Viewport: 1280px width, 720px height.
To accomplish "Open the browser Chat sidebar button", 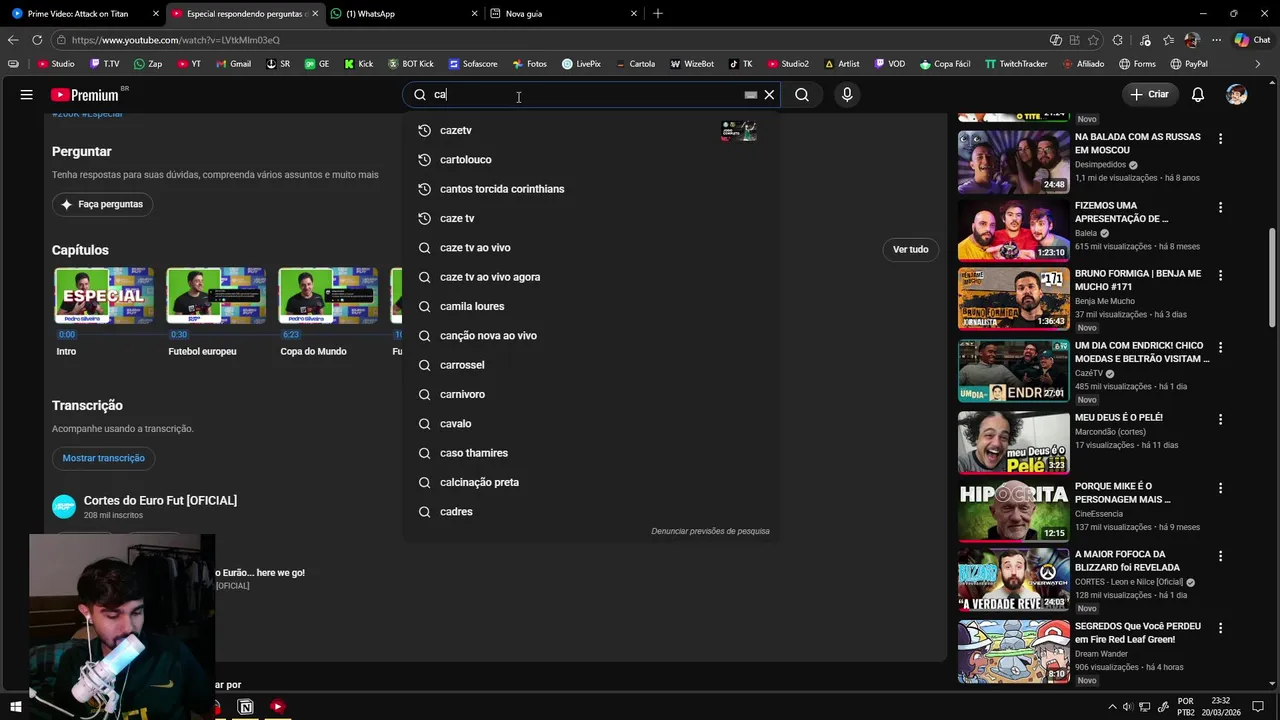I will pyautogui.click(x=1252, y=40).
